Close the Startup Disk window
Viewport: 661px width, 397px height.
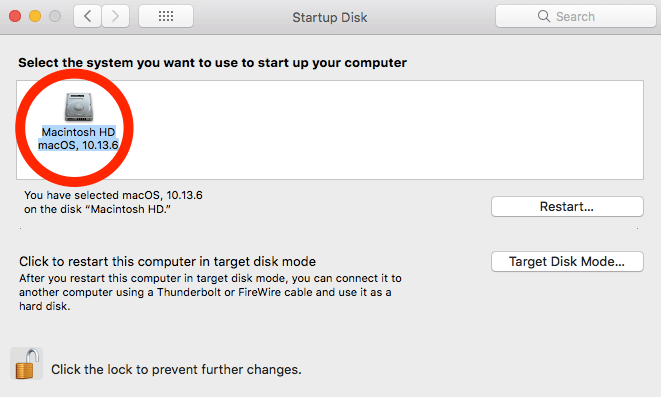15,16
